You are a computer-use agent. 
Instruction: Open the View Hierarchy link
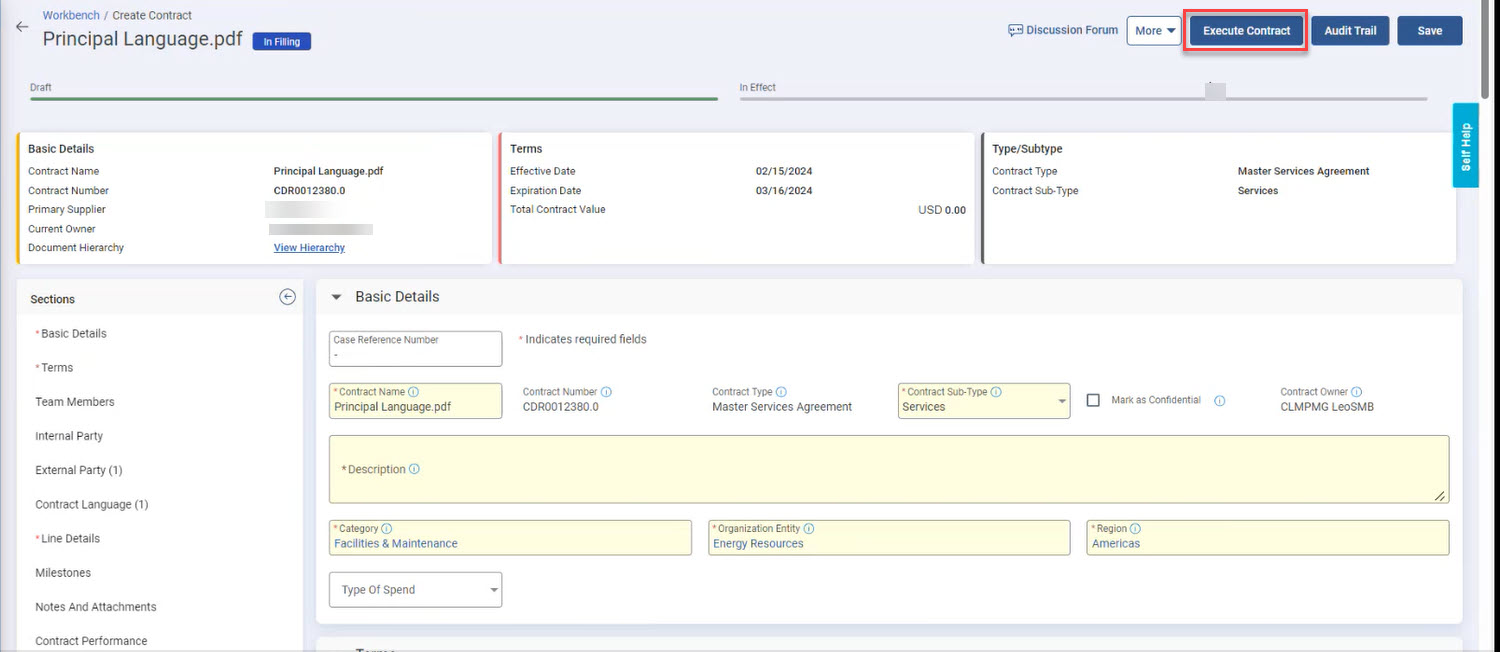pos(309,248)
